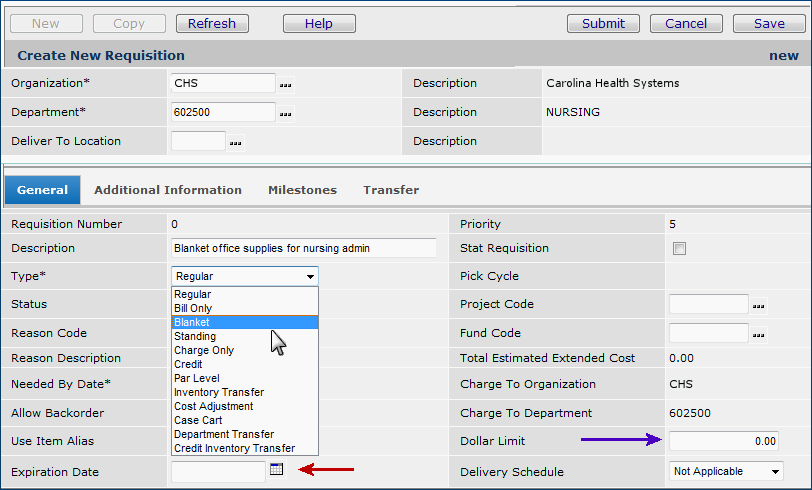Click into the Dollar Limit field
This screenshot has height=490, width=812.
[723, 441]
